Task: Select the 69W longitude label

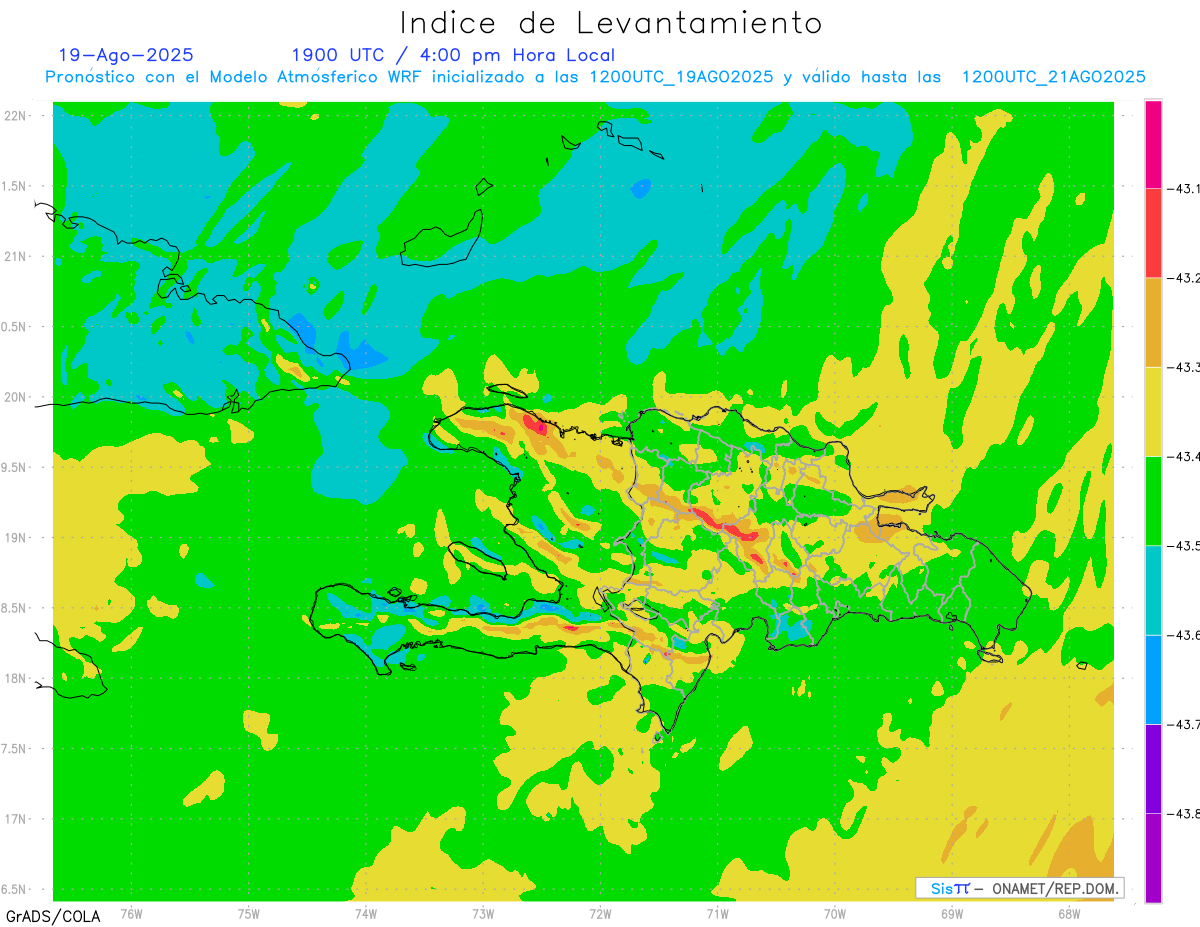Action: tap(952, 914)
